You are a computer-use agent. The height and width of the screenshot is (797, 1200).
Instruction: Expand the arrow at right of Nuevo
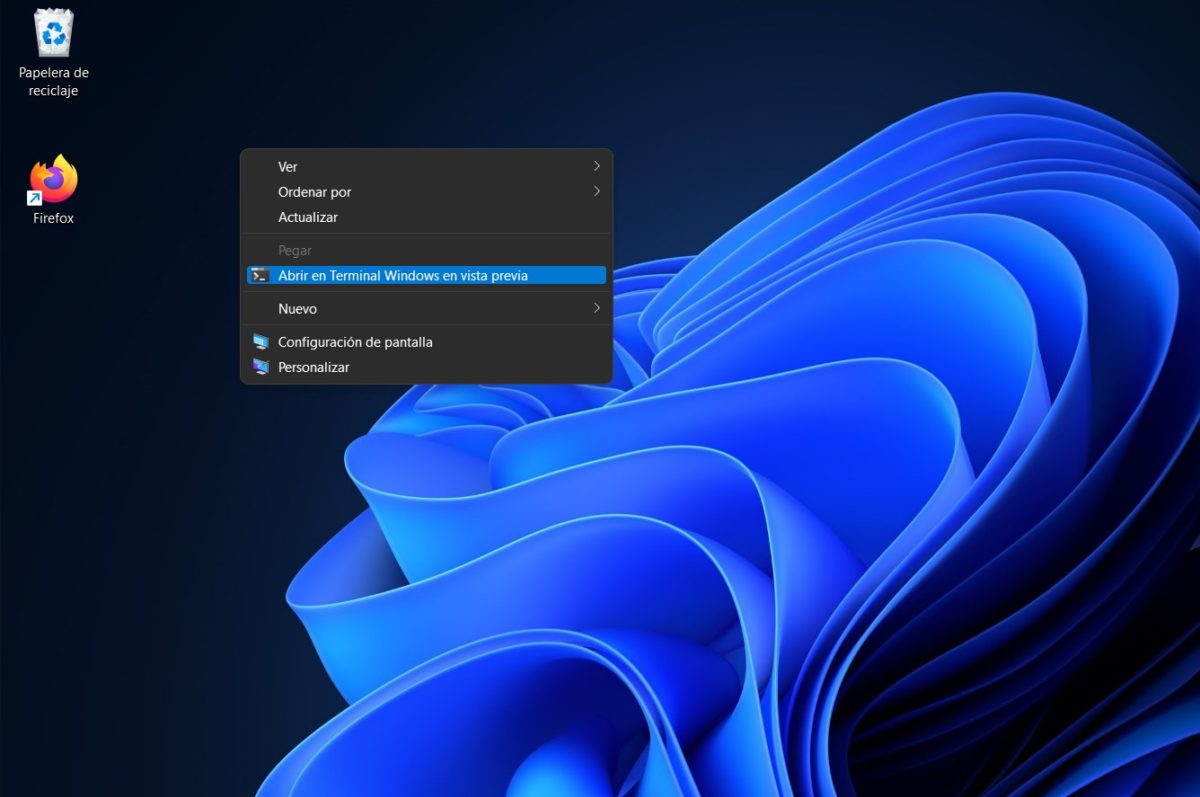(x=597, y=308)
